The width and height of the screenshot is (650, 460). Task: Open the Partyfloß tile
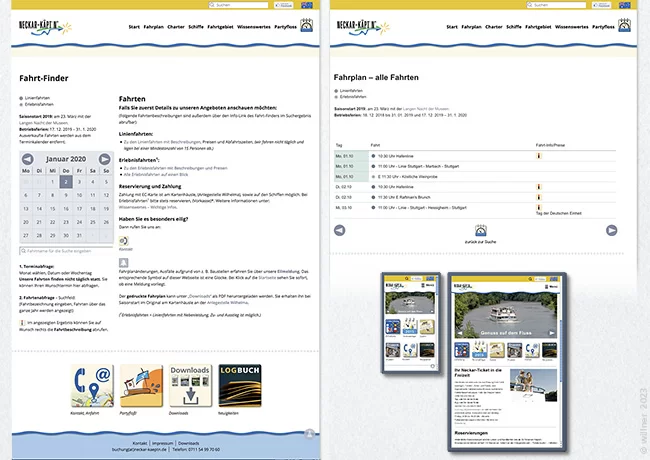tap(141, 385)
